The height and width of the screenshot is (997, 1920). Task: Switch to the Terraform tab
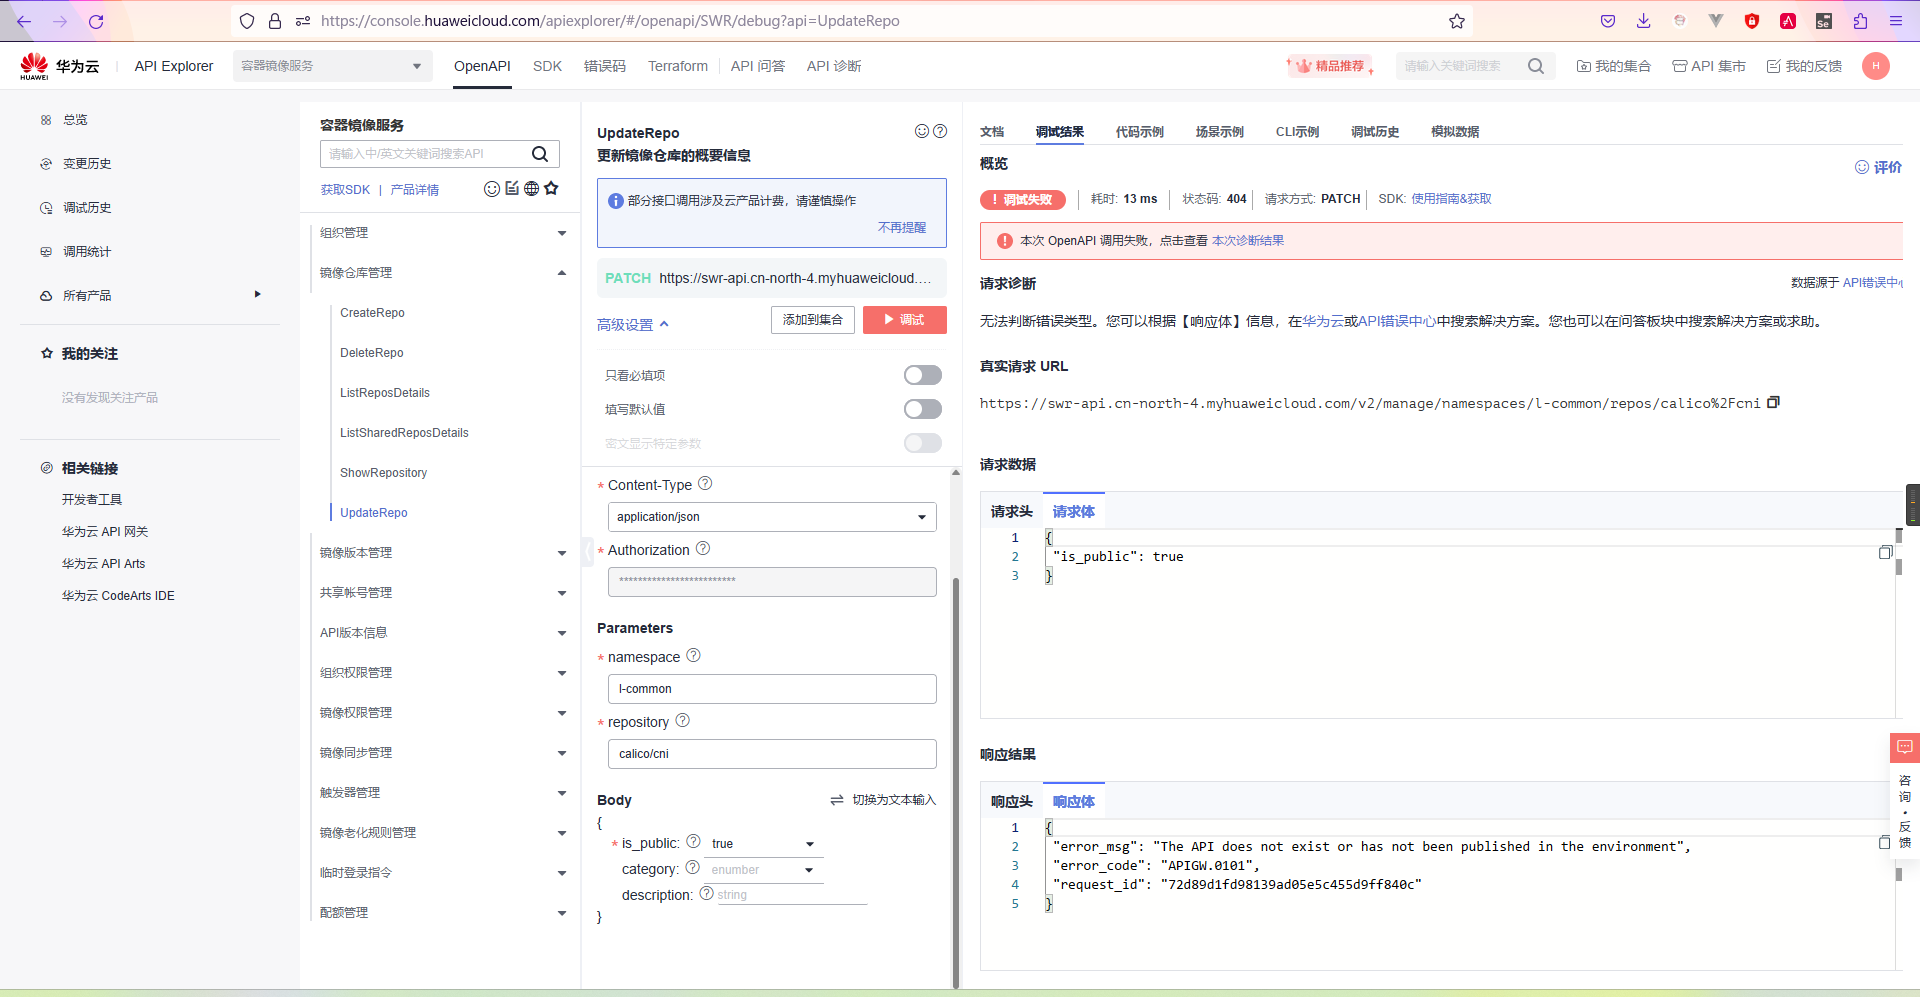click(x=678, y=66)
